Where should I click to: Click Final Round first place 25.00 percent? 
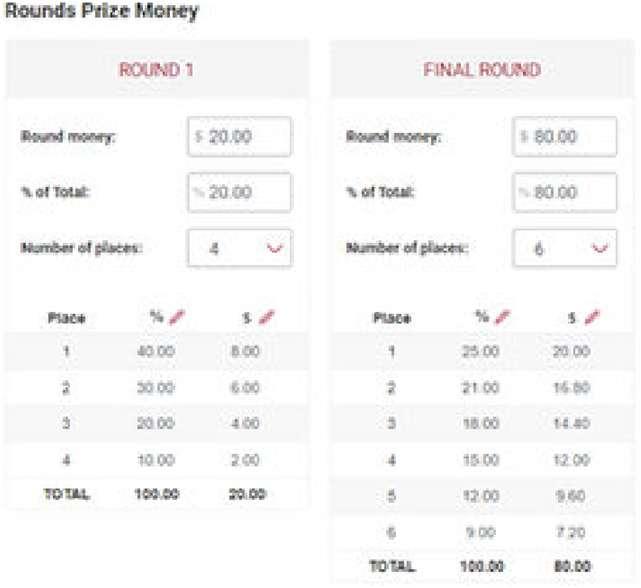point(481,351)
